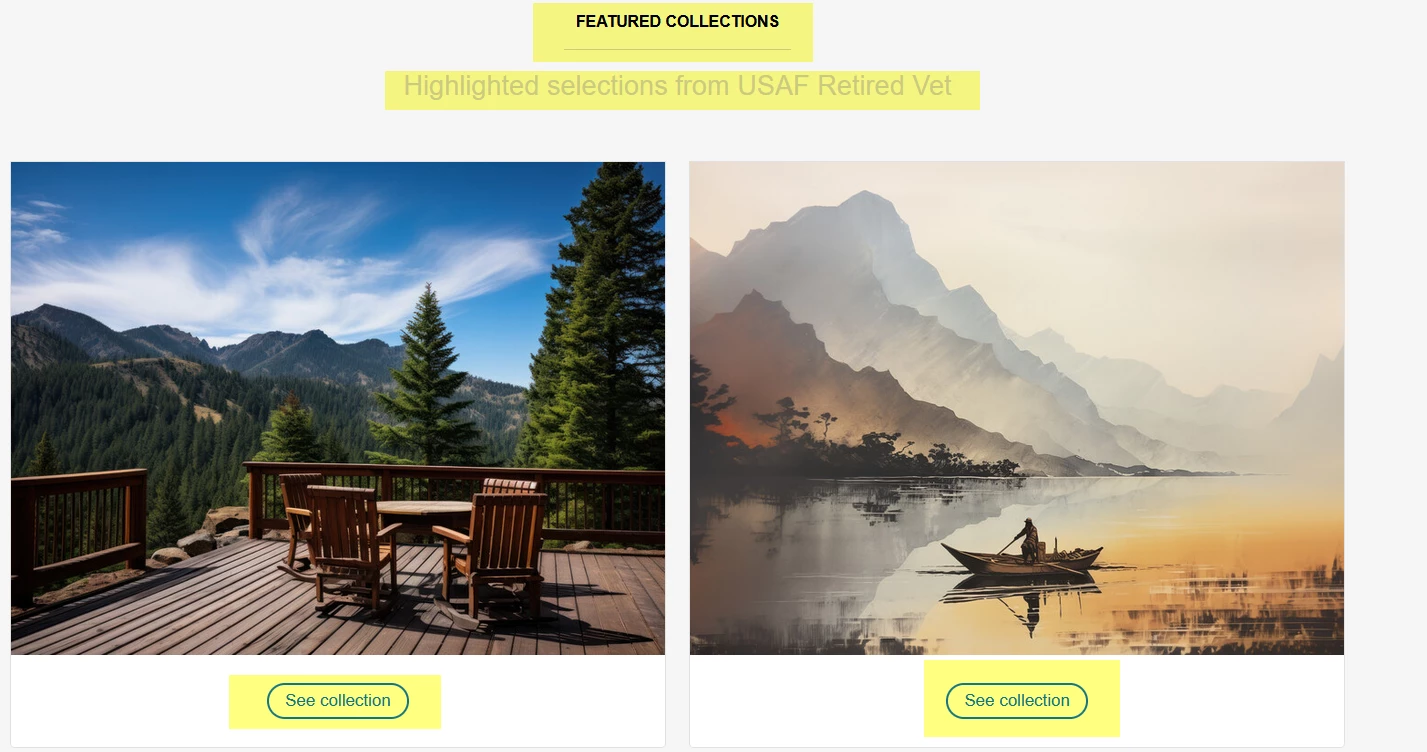This screenshot has height=752, width=1427.
Task: Click See collection under the deck photo
Action: point(338,701)
